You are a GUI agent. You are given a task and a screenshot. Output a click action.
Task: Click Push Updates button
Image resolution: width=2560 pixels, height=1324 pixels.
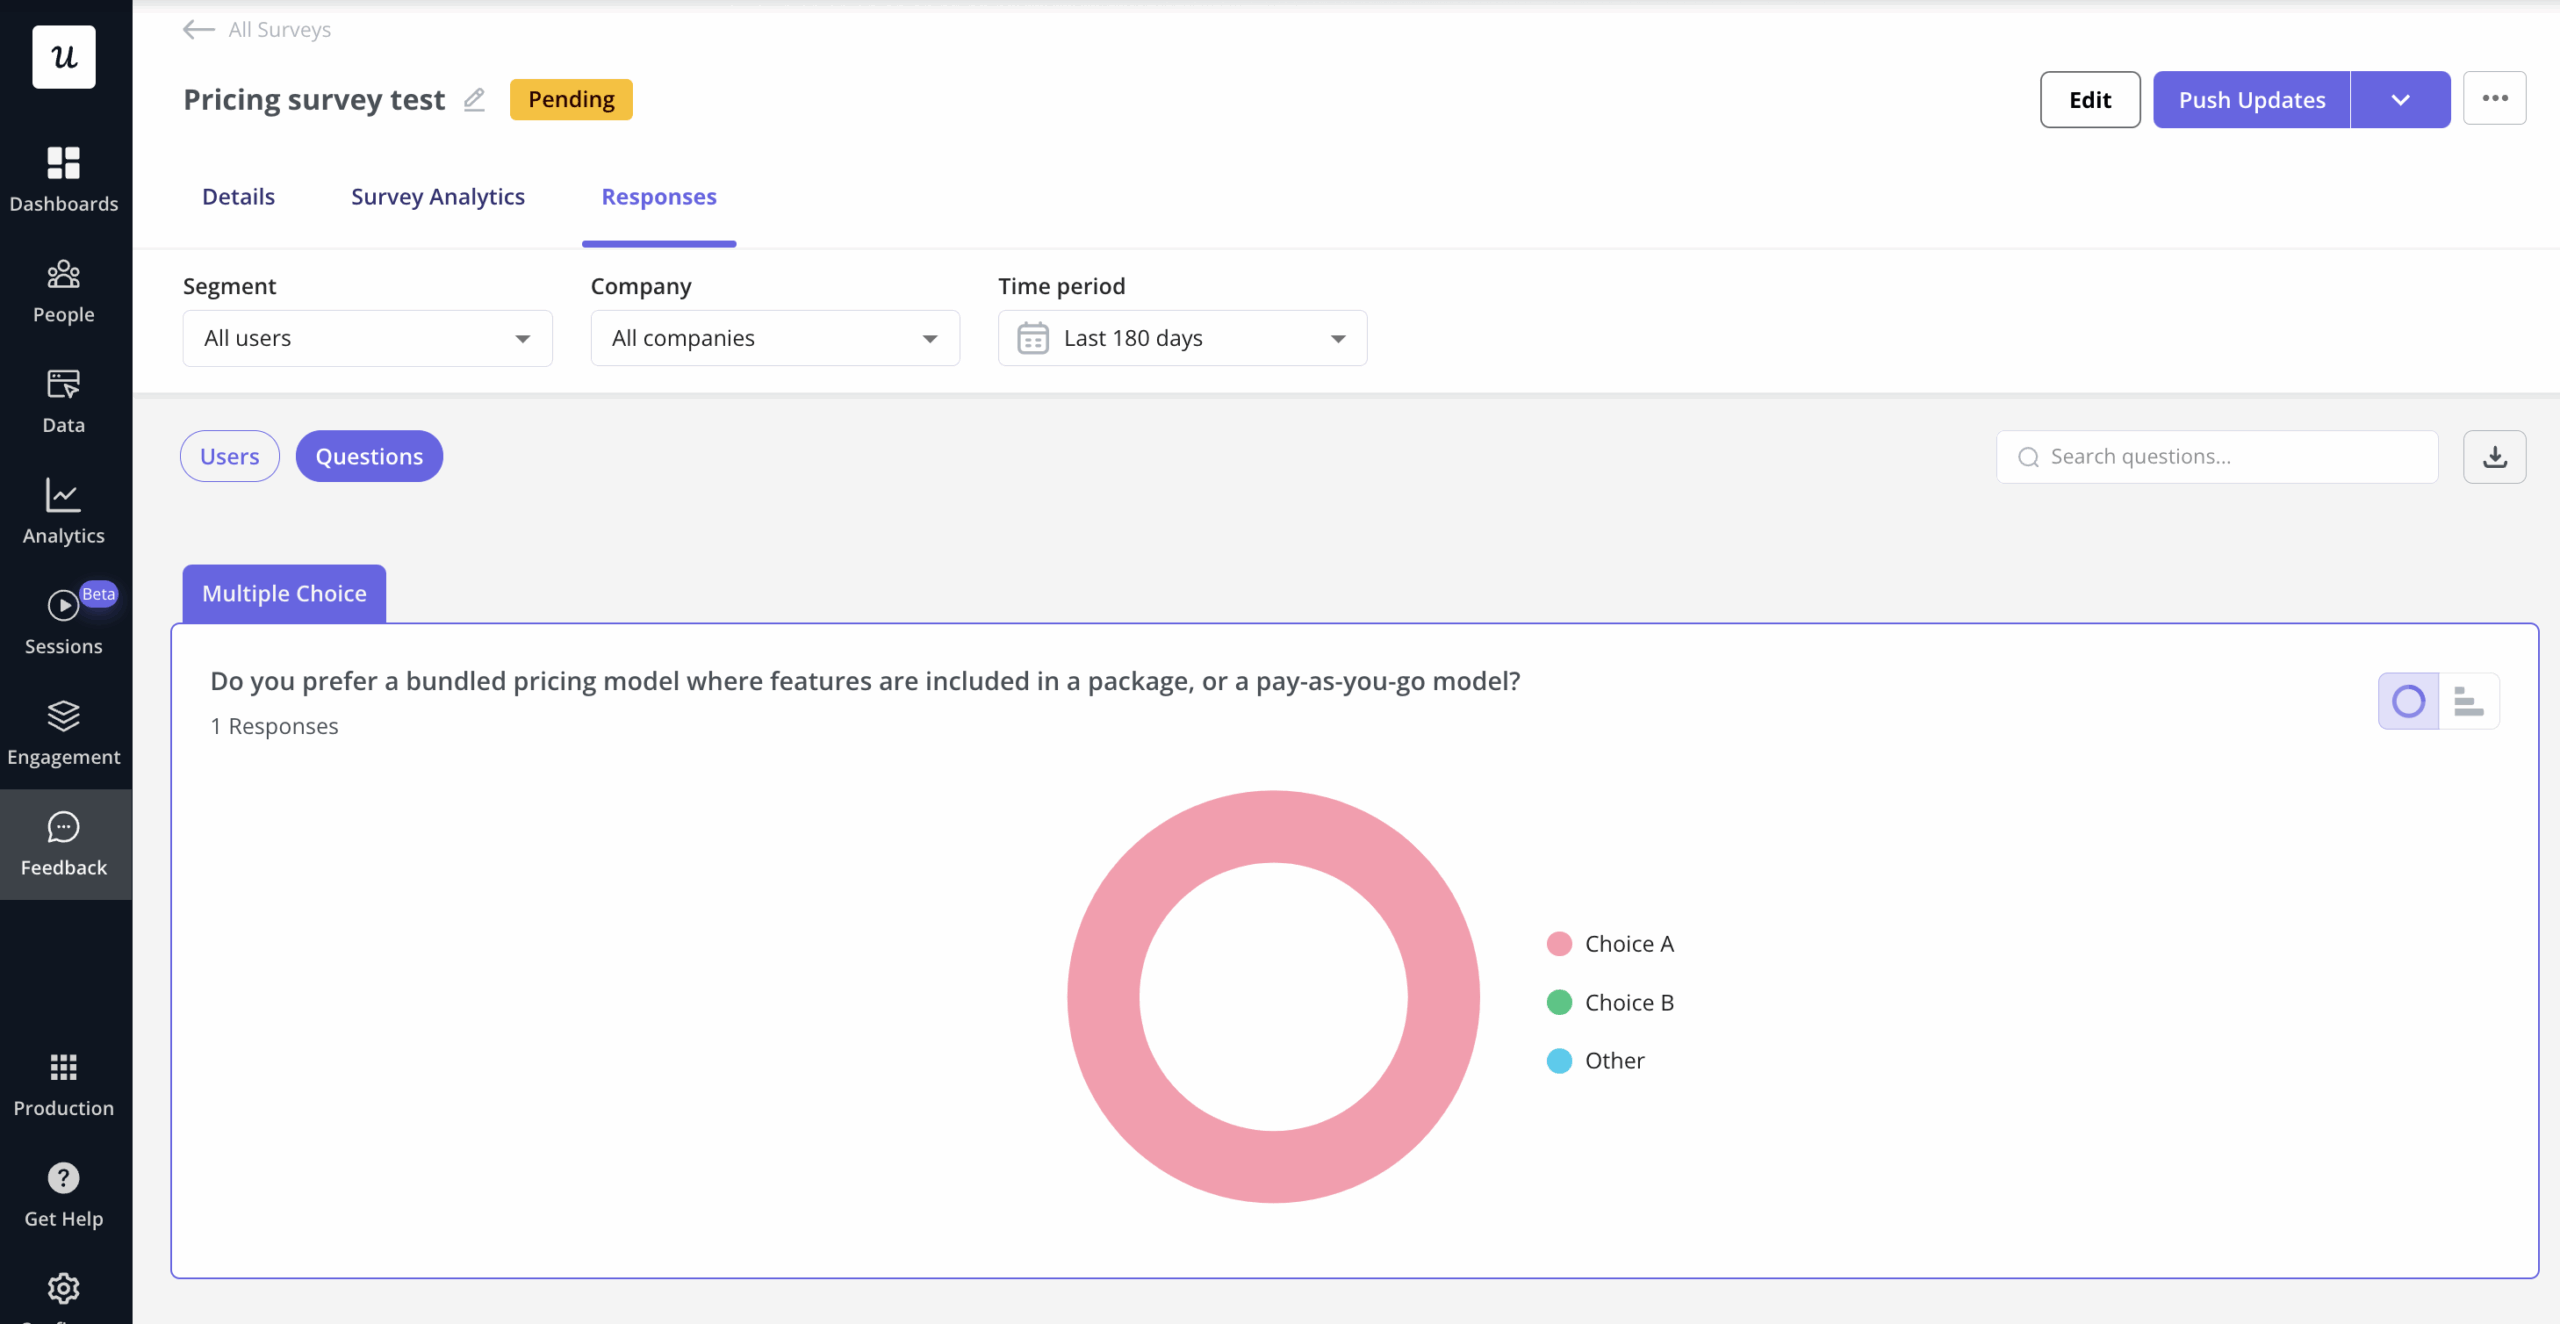point(2252,99)
